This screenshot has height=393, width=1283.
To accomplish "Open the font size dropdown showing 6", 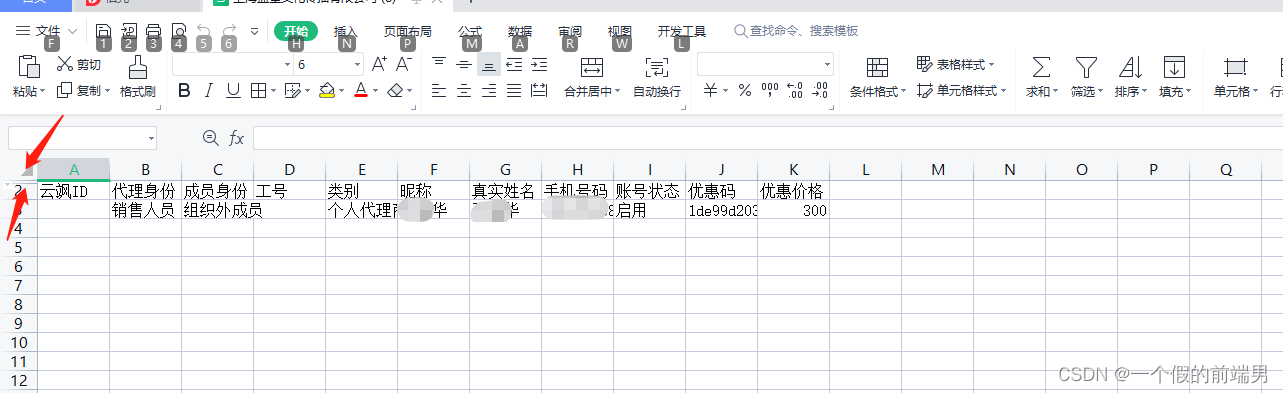I will coord(358,64).
